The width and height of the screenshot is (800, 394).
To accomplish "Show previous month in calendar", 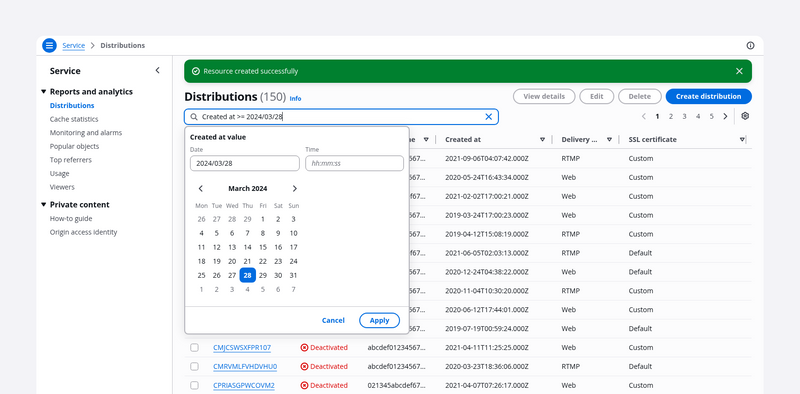I will click(201, 188).
